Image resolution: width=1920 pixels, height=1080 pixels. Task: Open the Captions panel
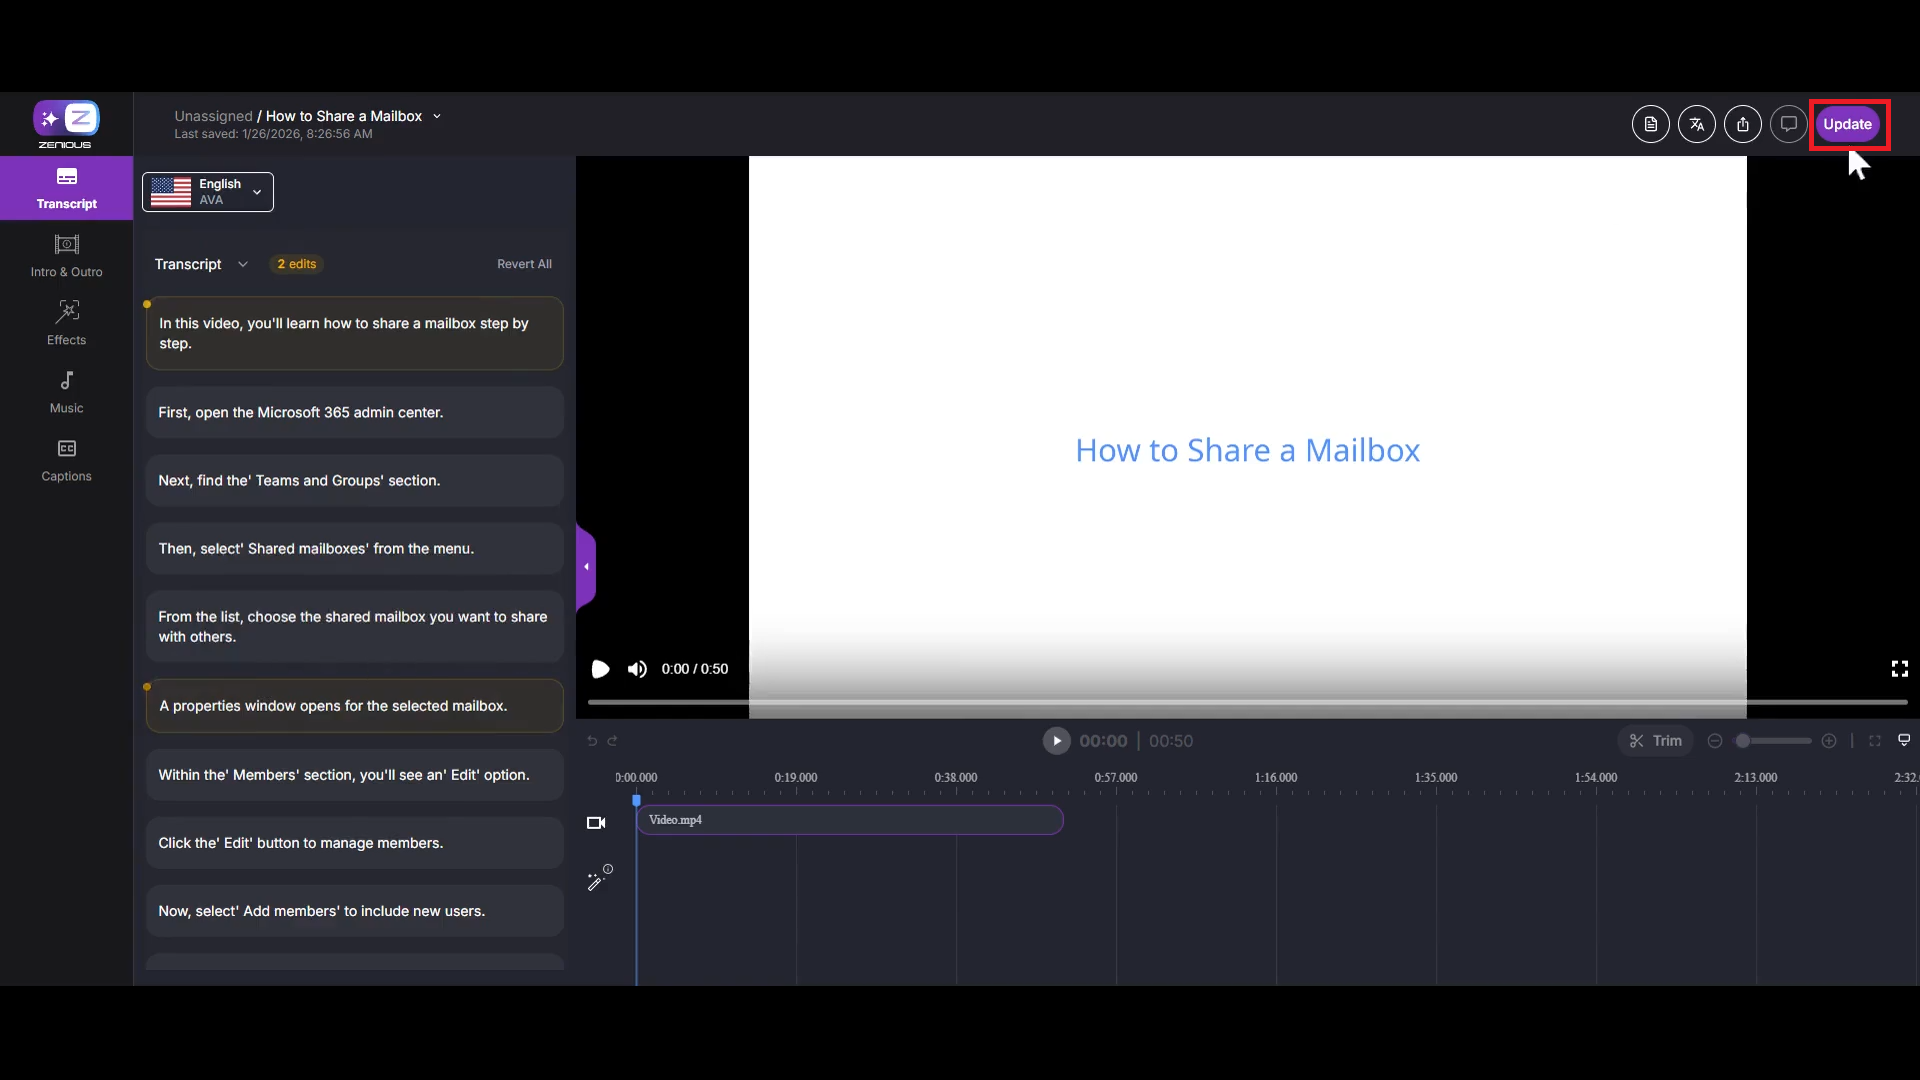66,459
